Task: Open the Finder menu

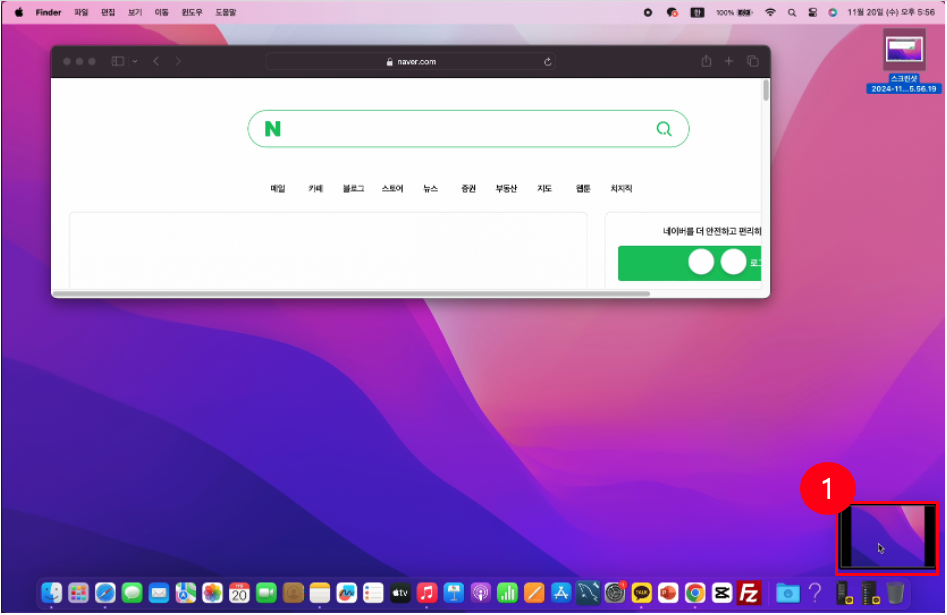Action: tap(48, 12)
